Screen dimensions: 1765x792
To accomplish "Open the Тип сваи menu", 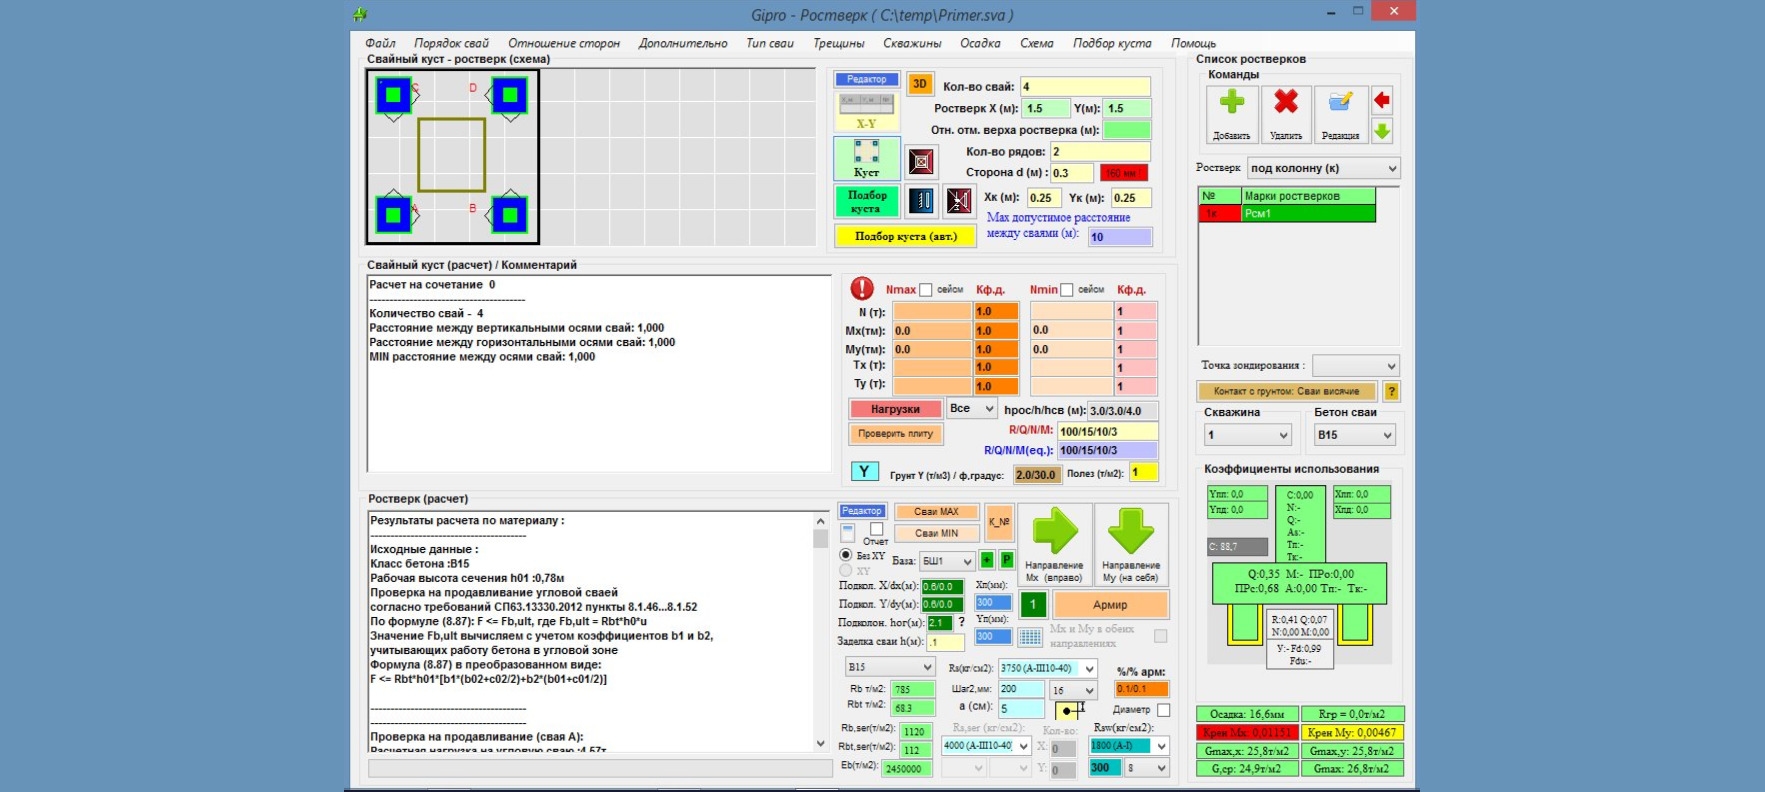I will 770,43.
